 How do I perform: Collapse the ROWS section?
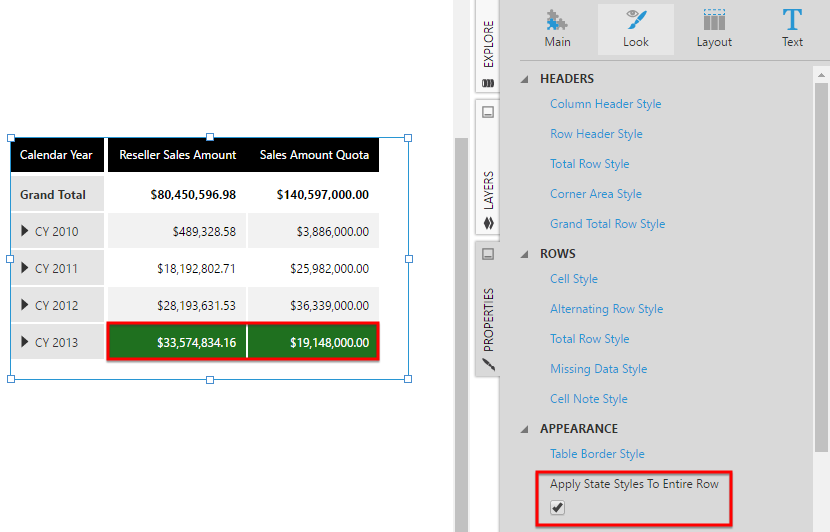525,255
